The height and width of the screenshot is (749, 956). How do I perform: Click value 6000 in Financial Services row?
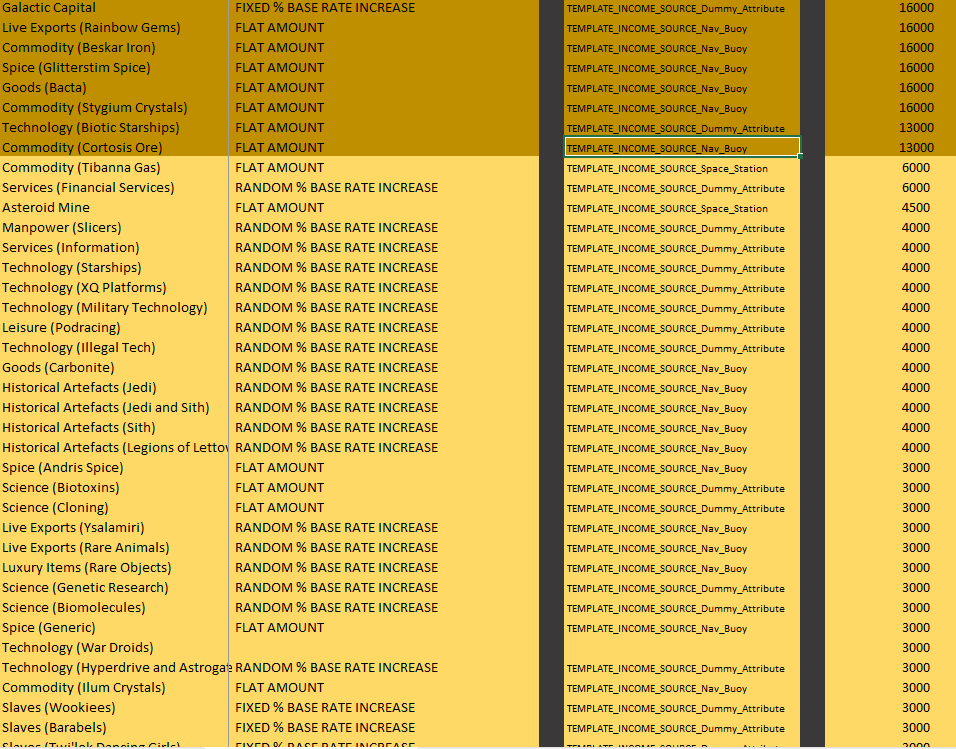[x=916, y=188]
